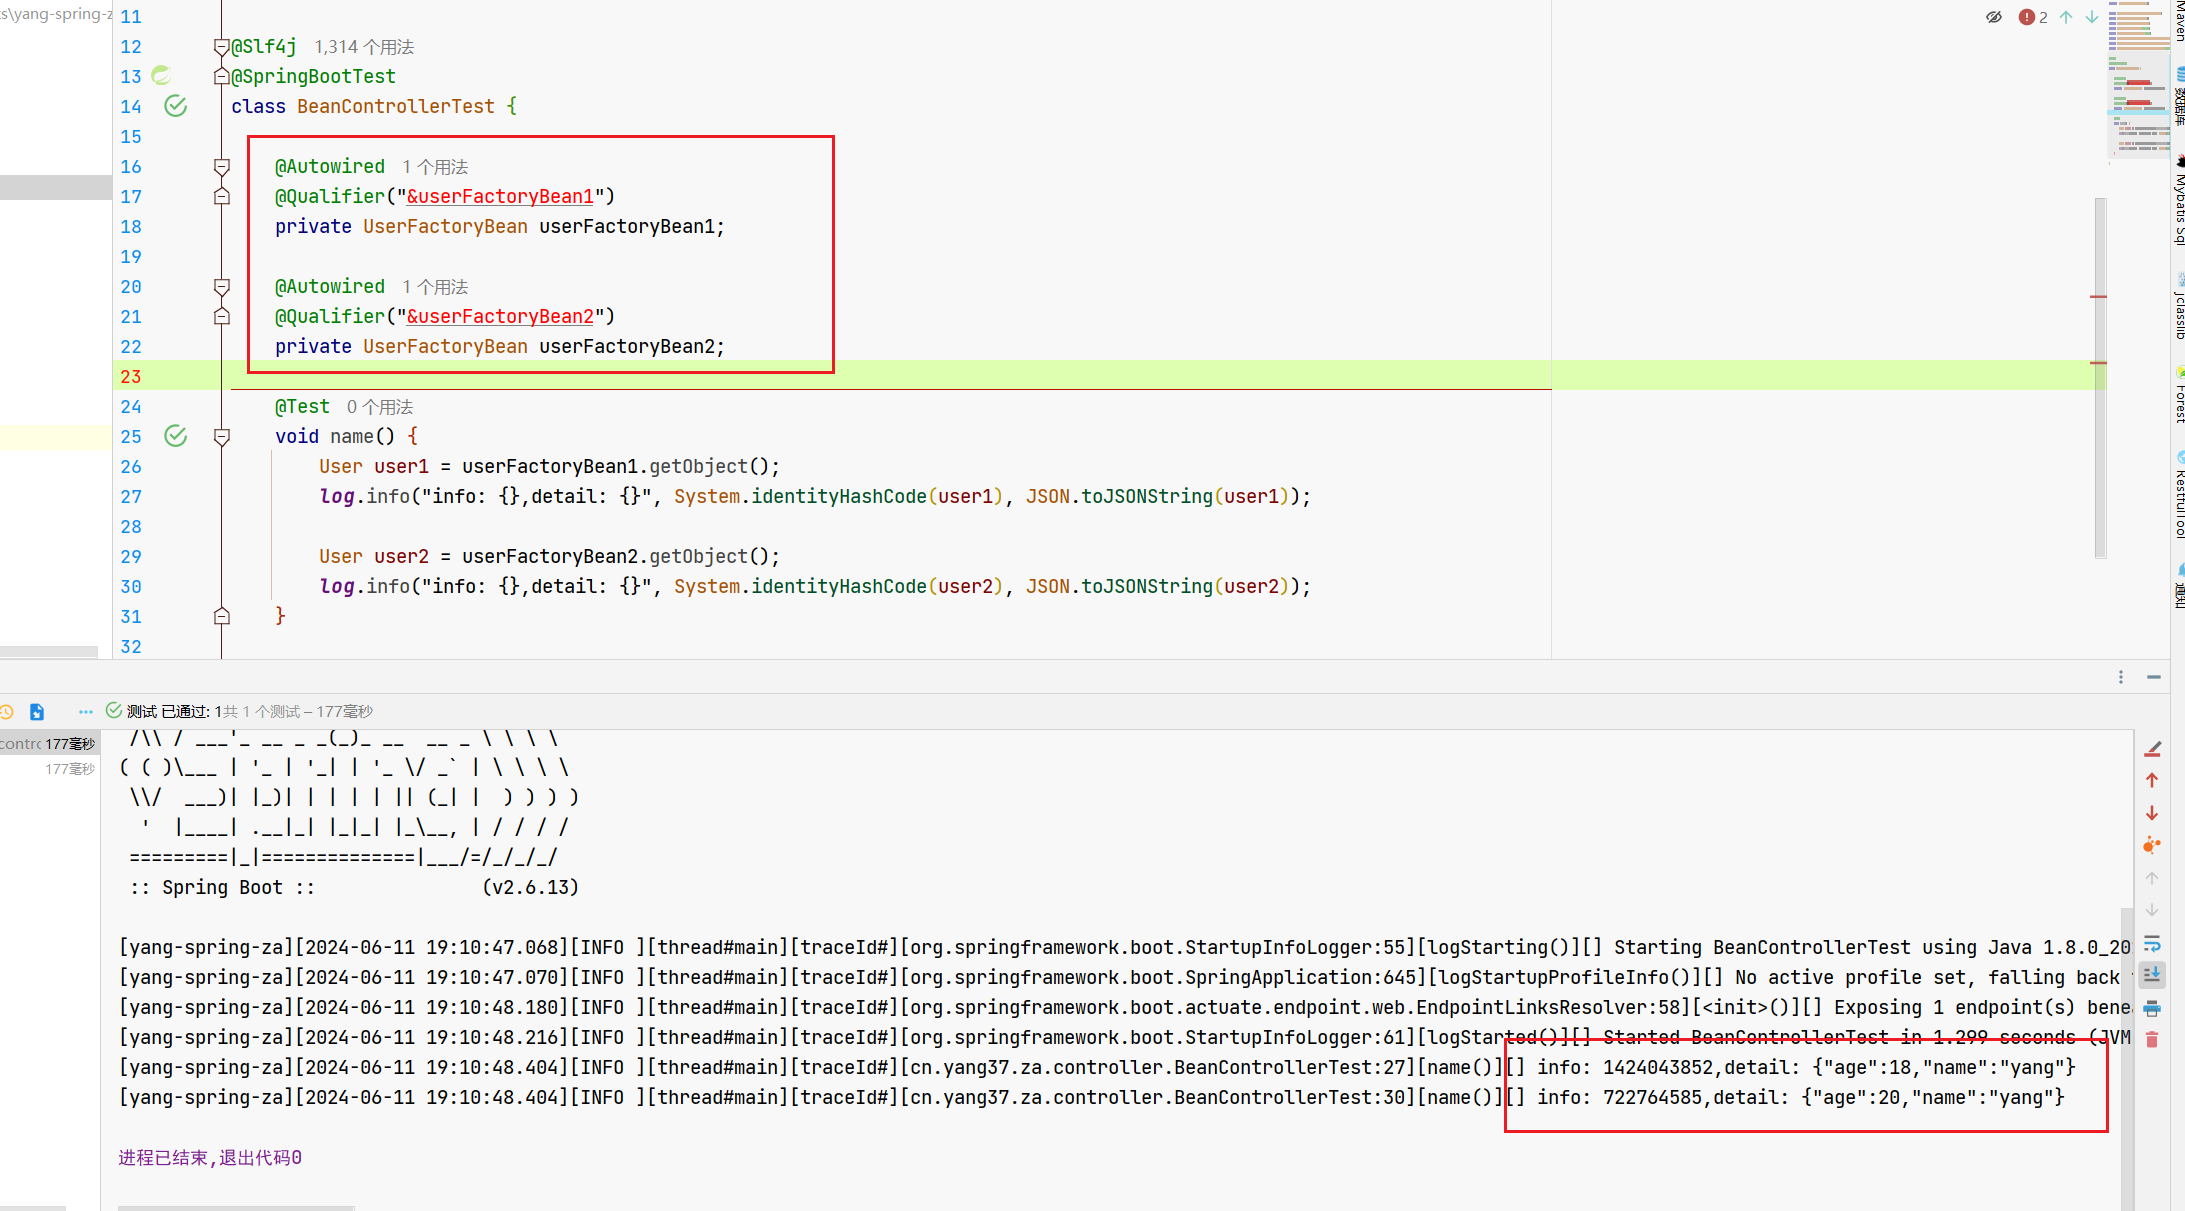This screenshot has height=1211, width=2185.
Task: Click the '1 个用法' hint on line 20
Action: pos(435,287)
